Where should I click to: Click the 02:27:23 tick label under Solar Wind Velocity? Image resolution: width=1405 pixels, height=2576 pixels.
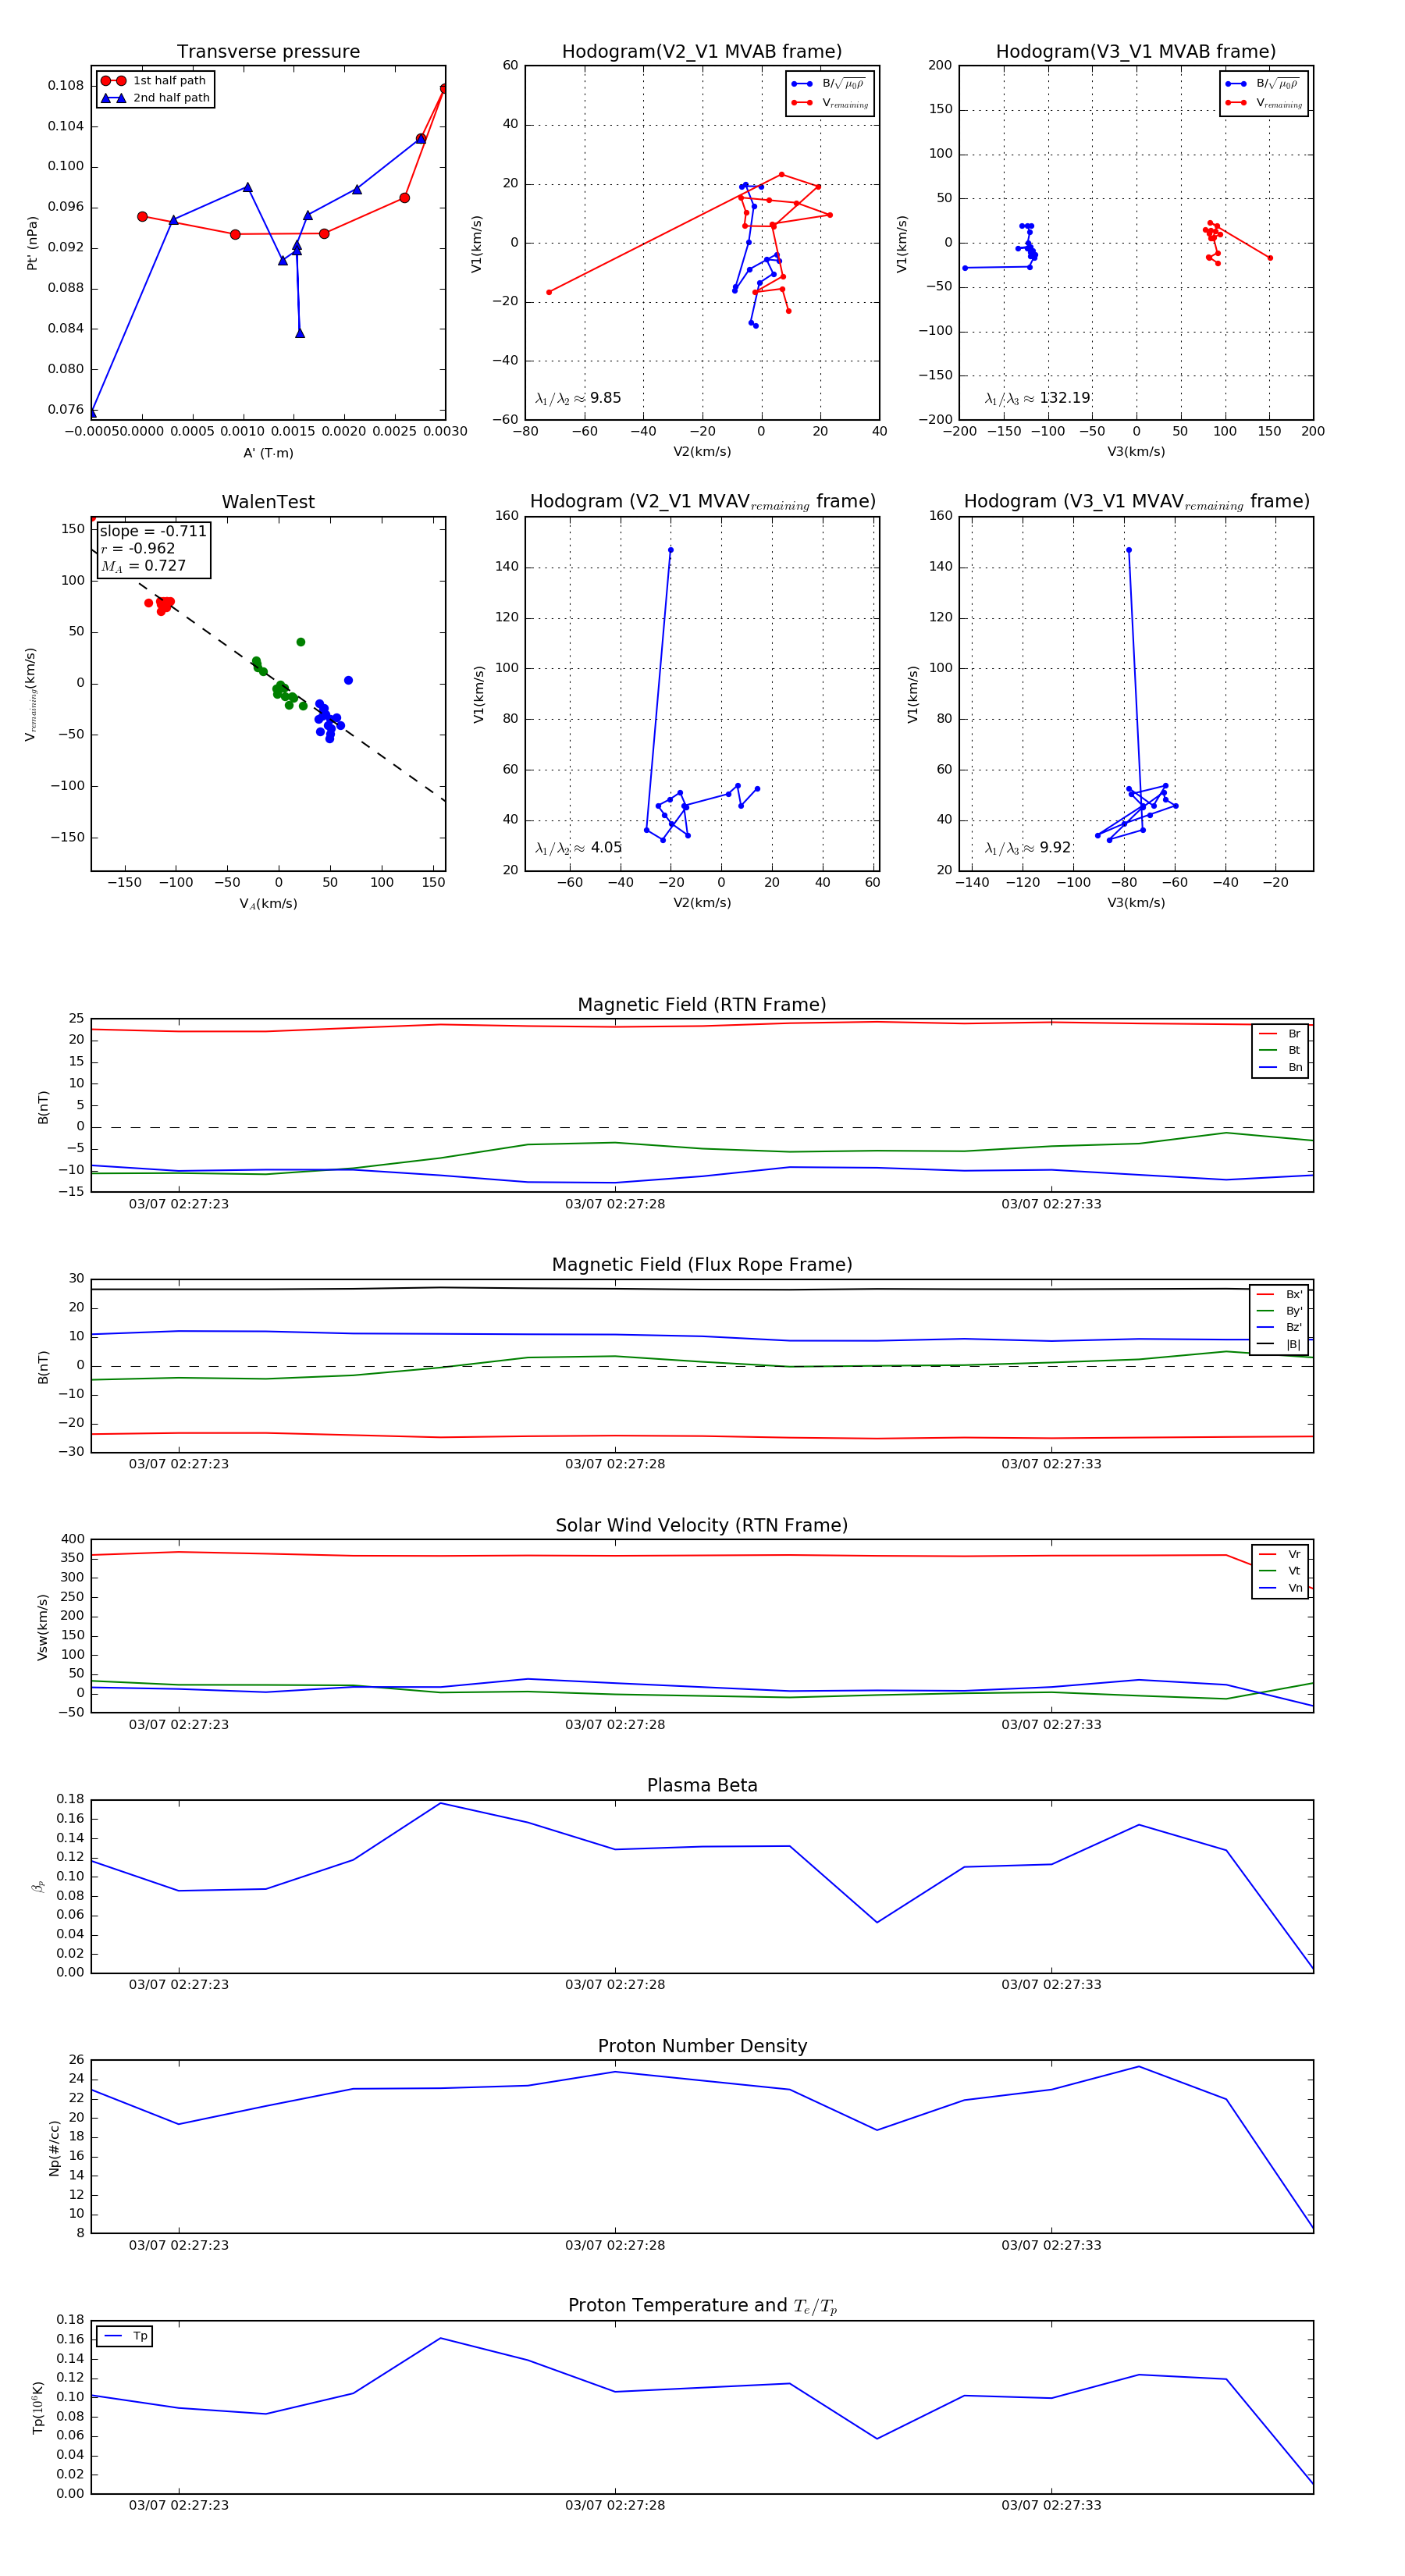point(179,1725)
